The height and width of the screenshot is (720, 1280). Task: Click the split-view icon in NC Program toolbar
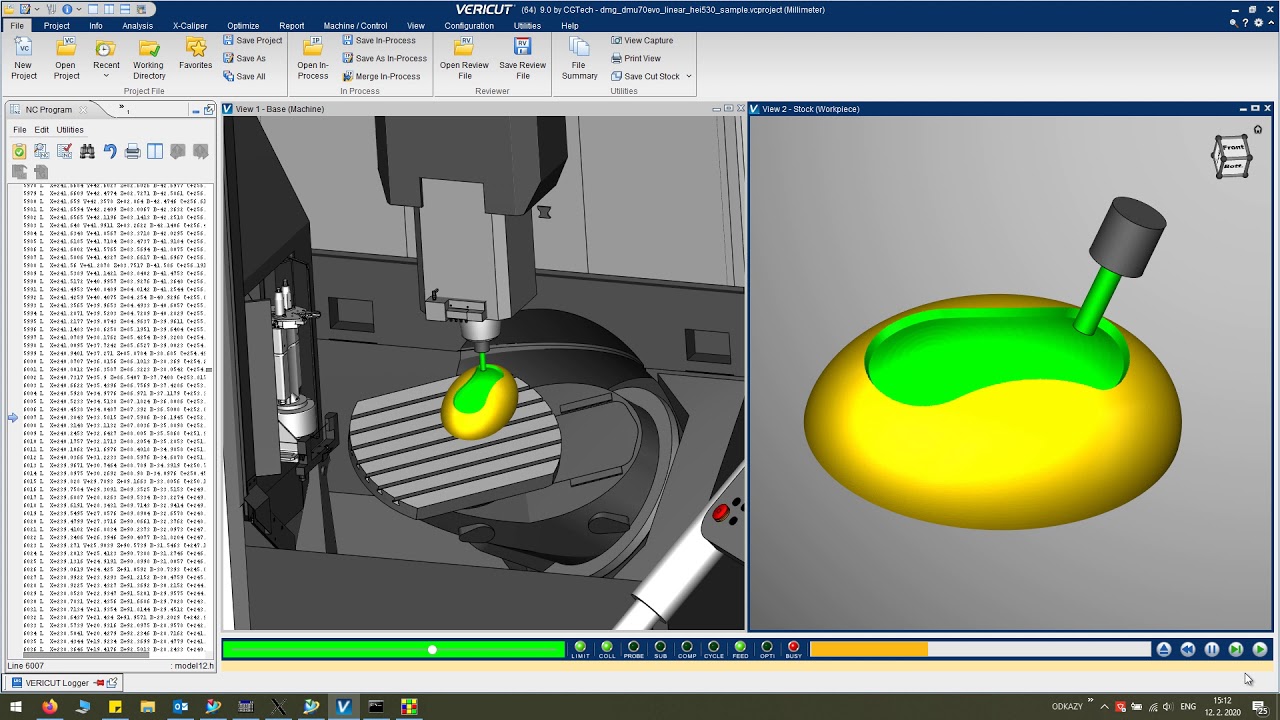tap(155, 151)
